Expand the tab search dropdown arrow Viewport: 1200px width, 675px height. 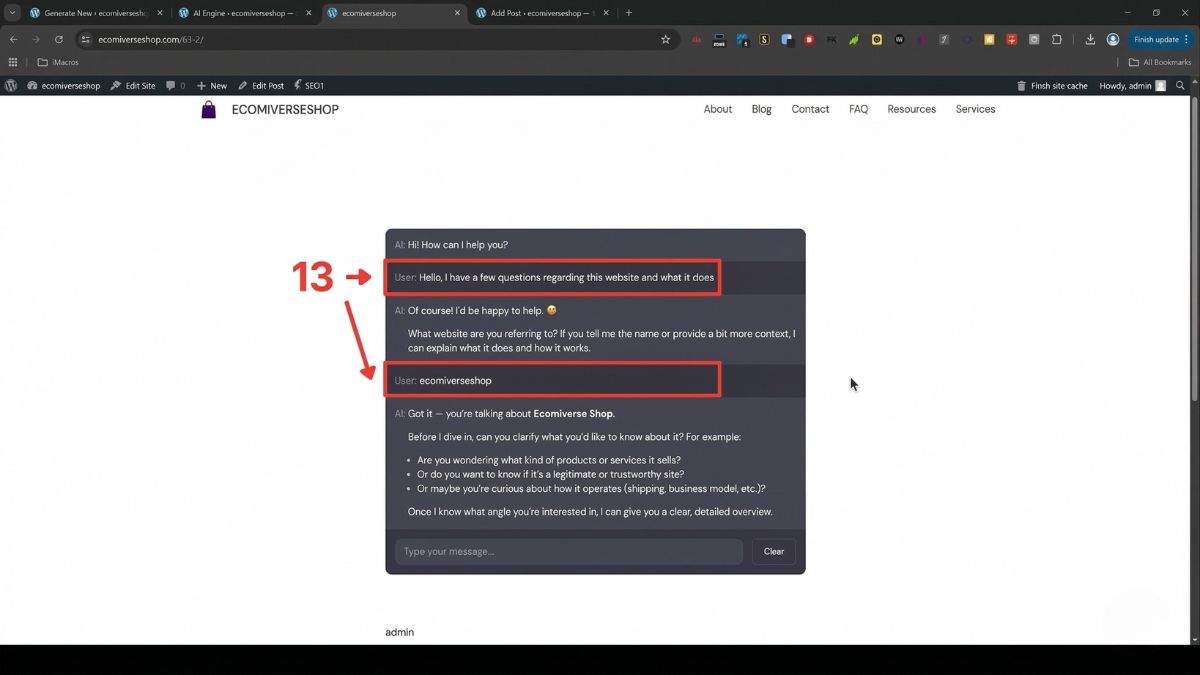[x=10, y=13]
